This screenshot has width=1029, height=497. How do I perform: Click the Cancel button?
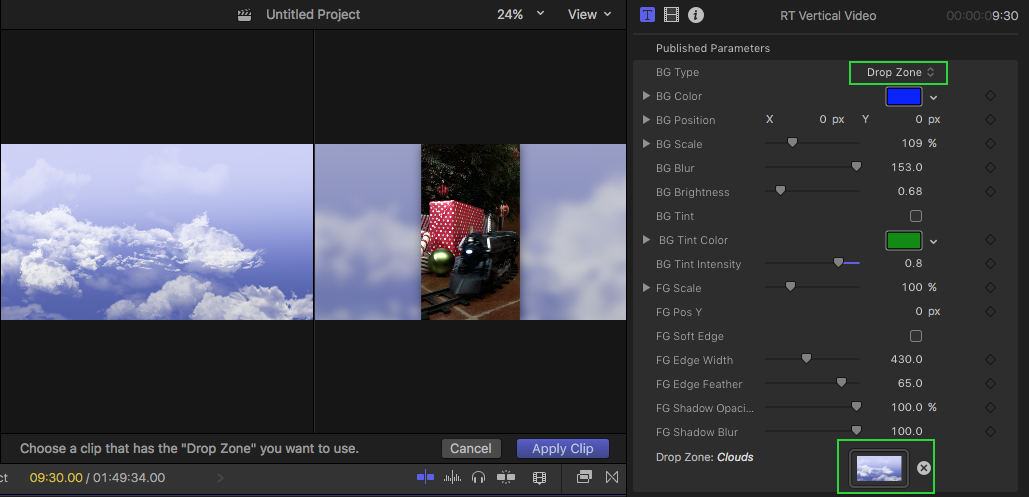tap(470, 449)
